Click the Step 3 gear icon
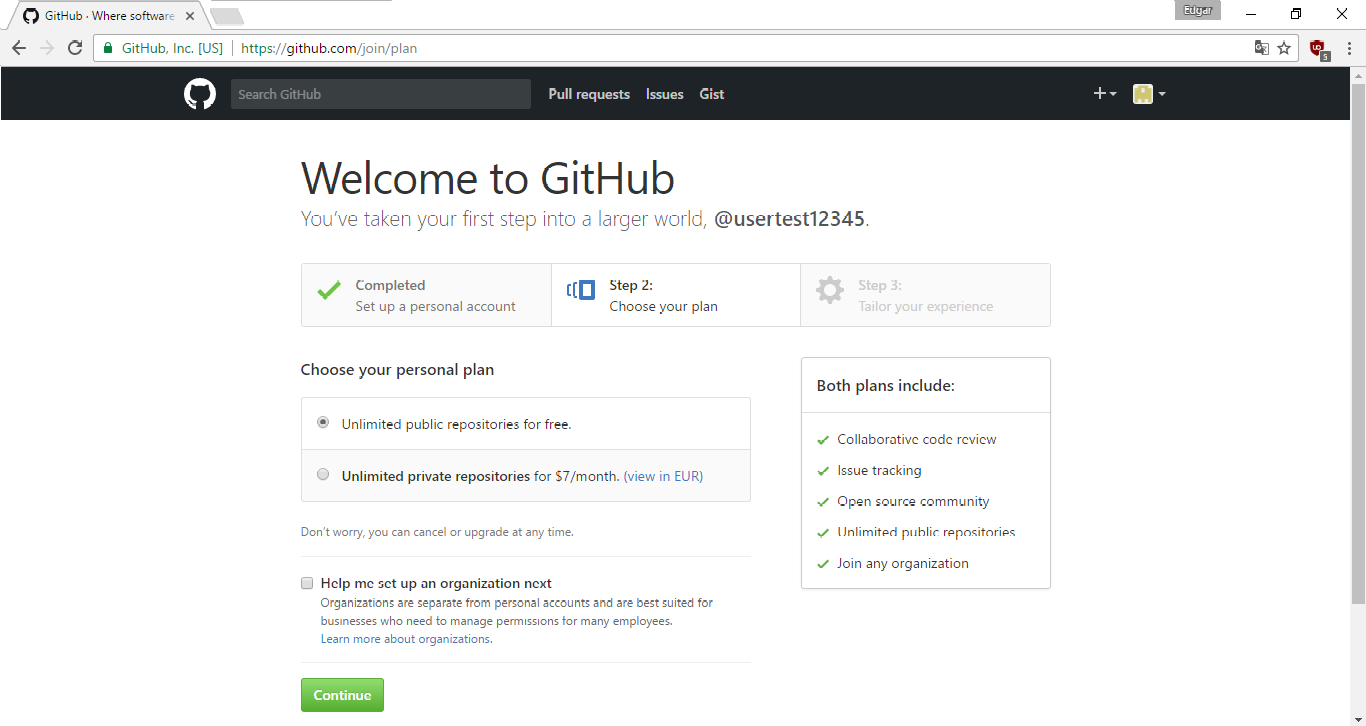This screenshot has width=1366, height=726. tap(829, 289)
